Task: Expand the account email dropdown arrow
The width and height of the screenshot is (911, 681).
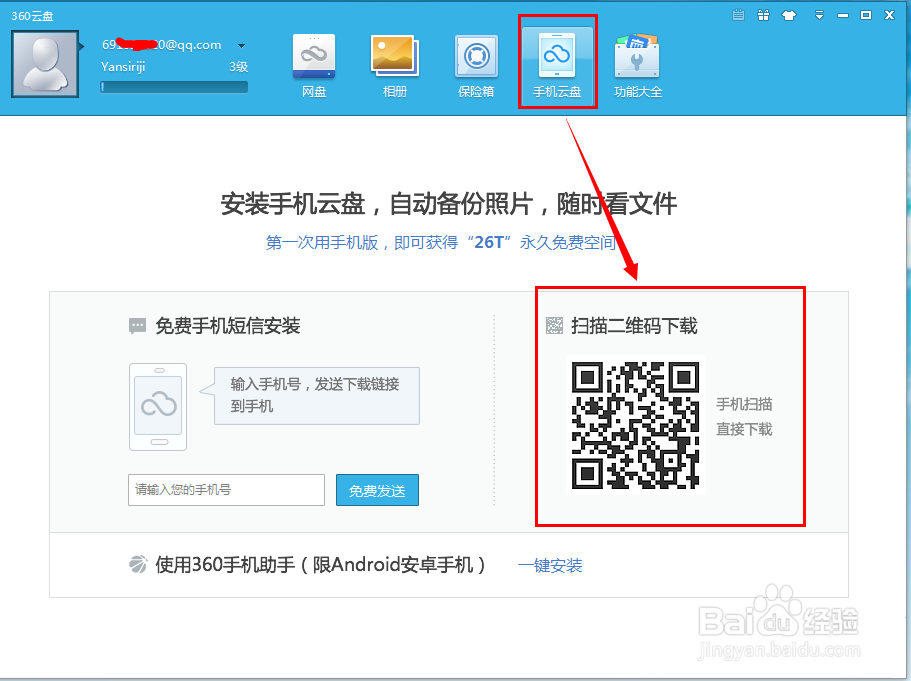Action: point(241,45)
